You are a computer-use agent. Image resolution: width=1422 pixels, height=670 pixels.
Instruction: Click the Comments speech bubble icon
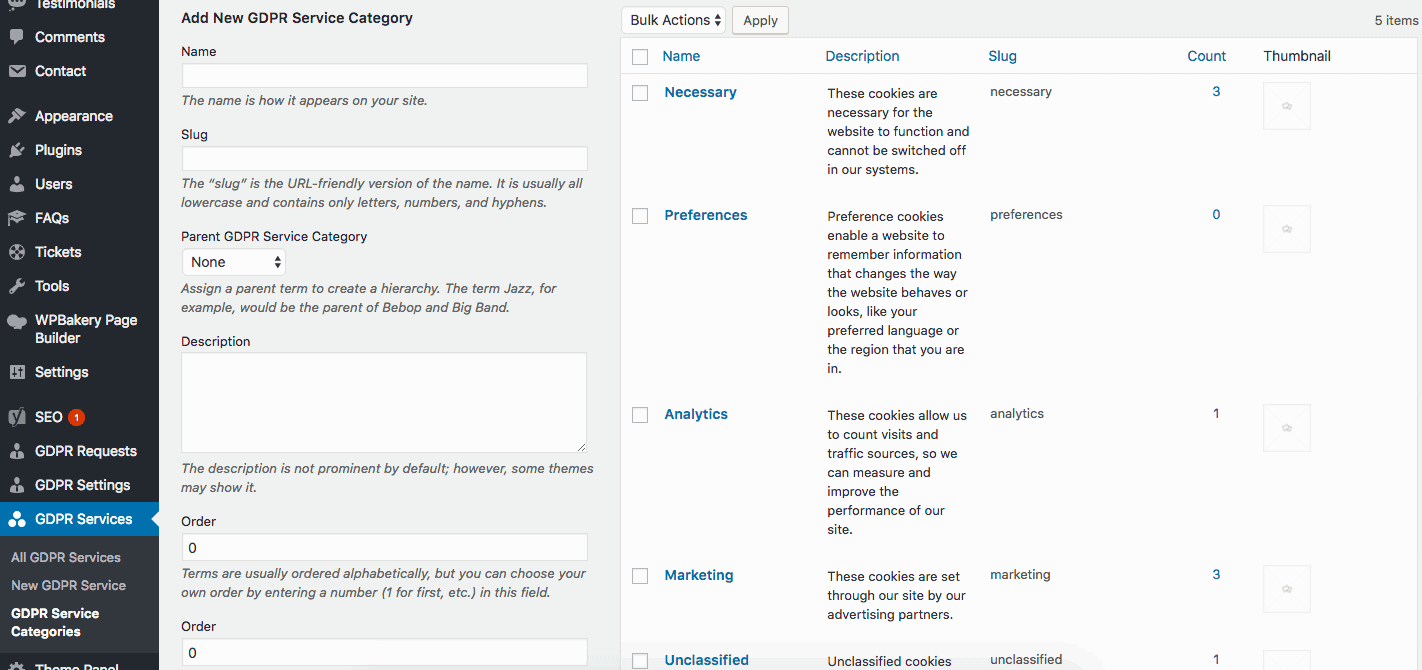[17, 37]
